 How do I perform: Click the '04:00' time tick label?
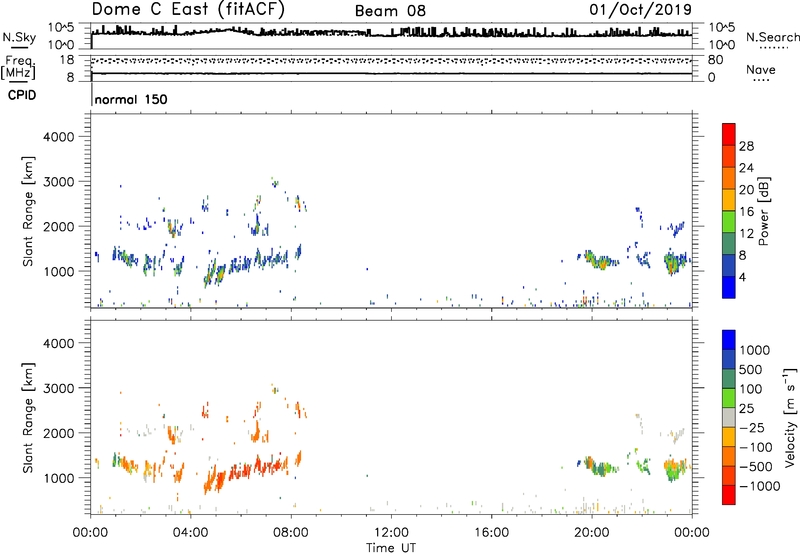[x=190, y=533]
